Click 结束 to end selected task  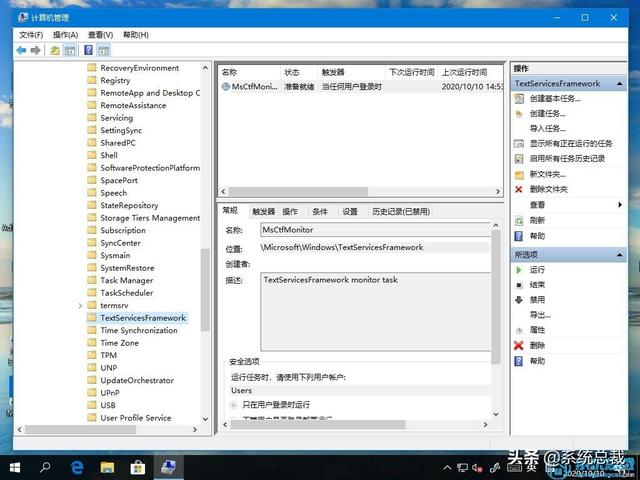[x=537, y=285]
